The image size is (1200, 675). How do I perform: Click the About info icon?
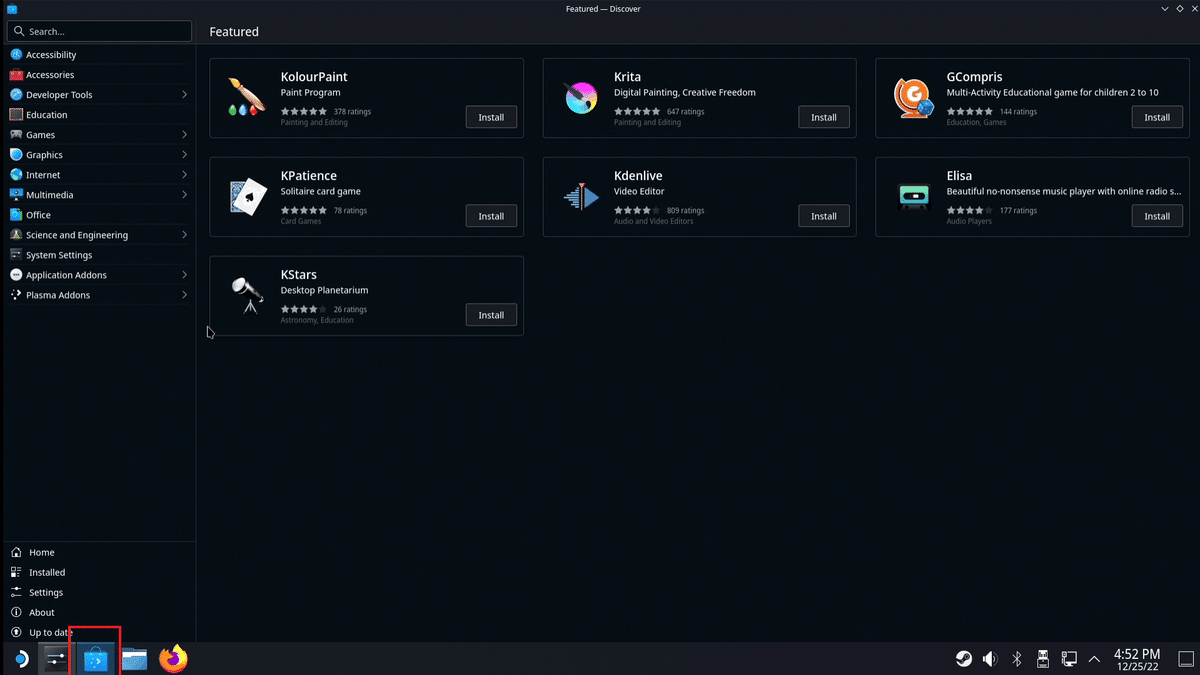tap(16, 612)
